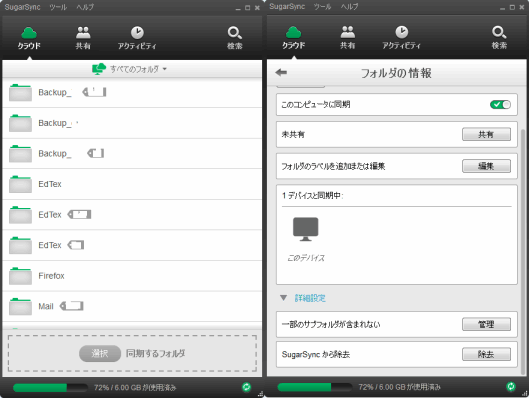This screenshot has height=398, width=529.
Task: Click label tag on first Backup_ folder
Action: [94, 92]
